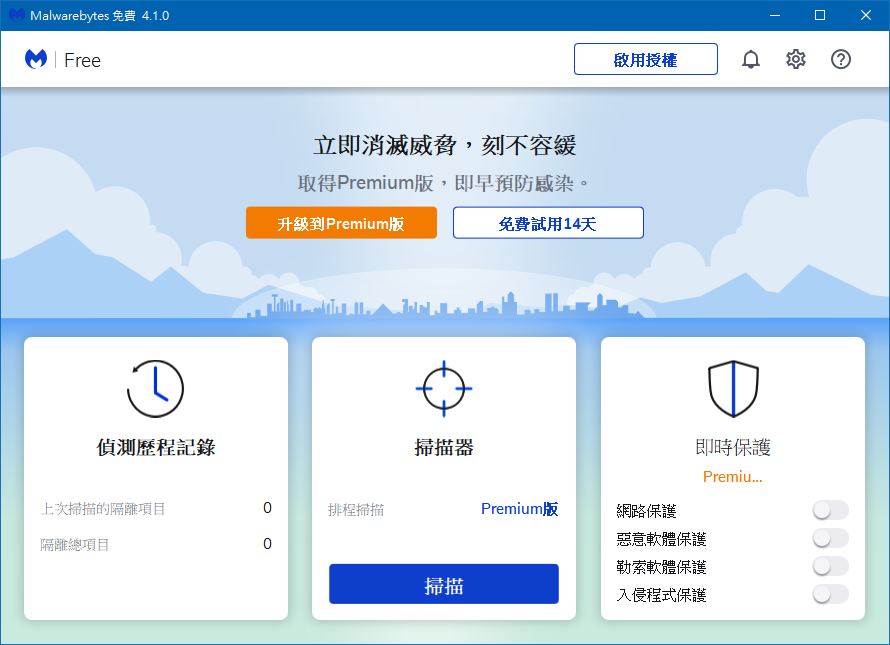
Task: Click the detection history clock icon
Action: (156, 389)
